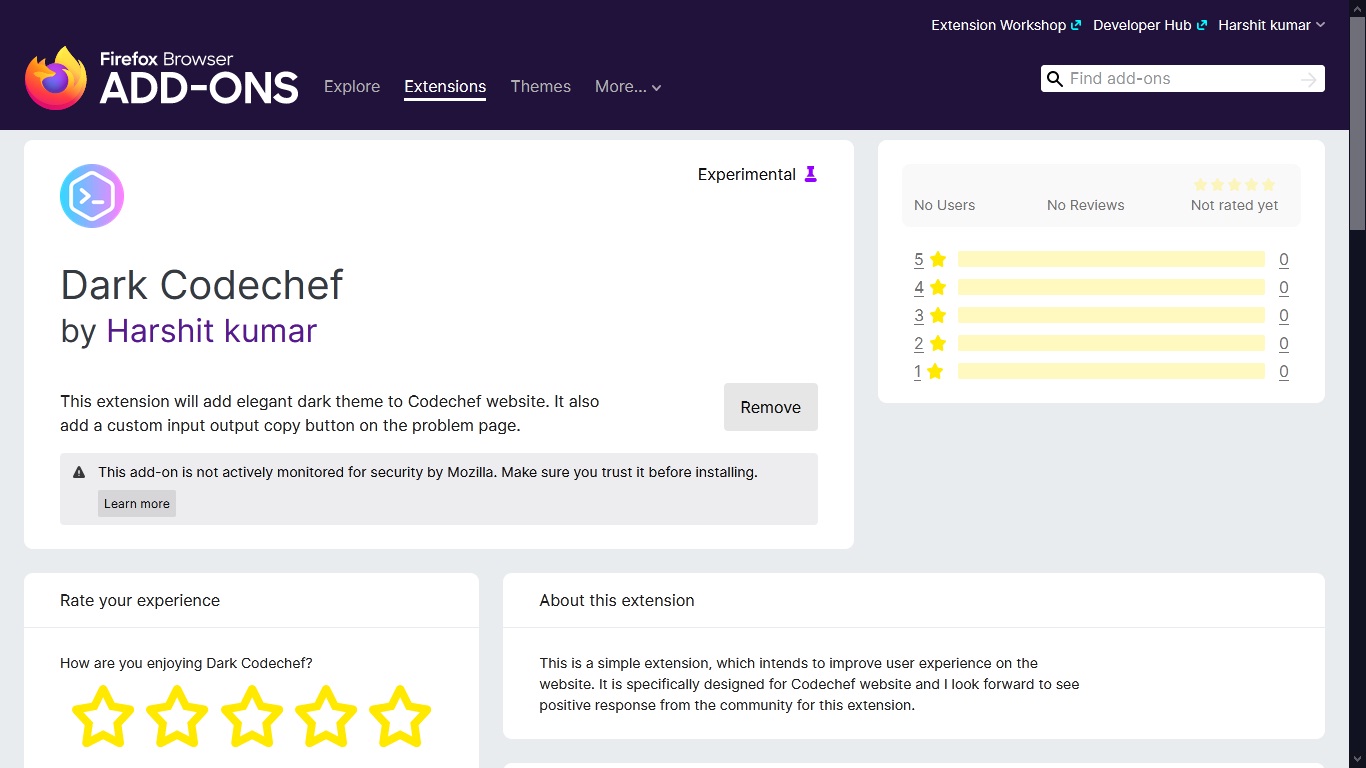
Task: Click the Dark Codechef extension icon
Action: [x=92, y=196]
